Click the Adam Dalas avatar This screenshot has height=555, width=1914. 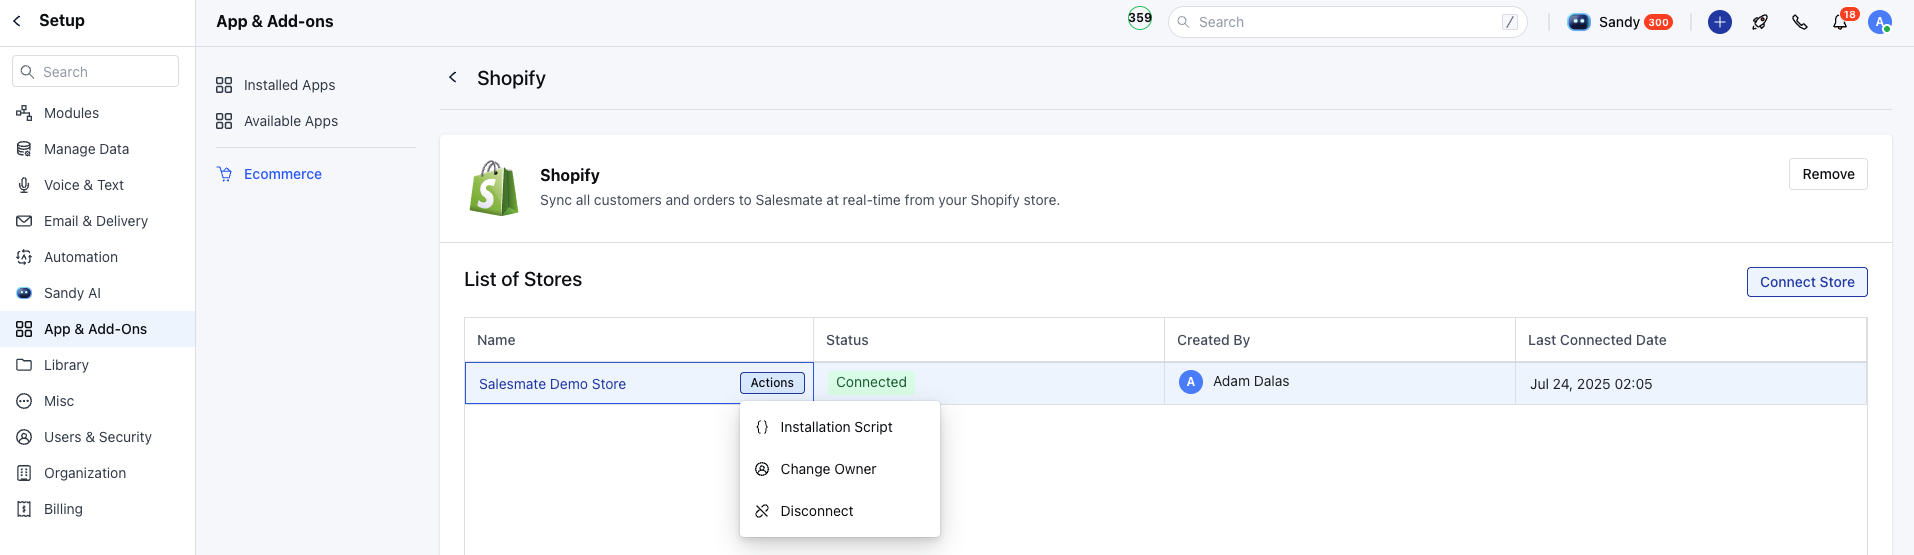pos(1191,382)
